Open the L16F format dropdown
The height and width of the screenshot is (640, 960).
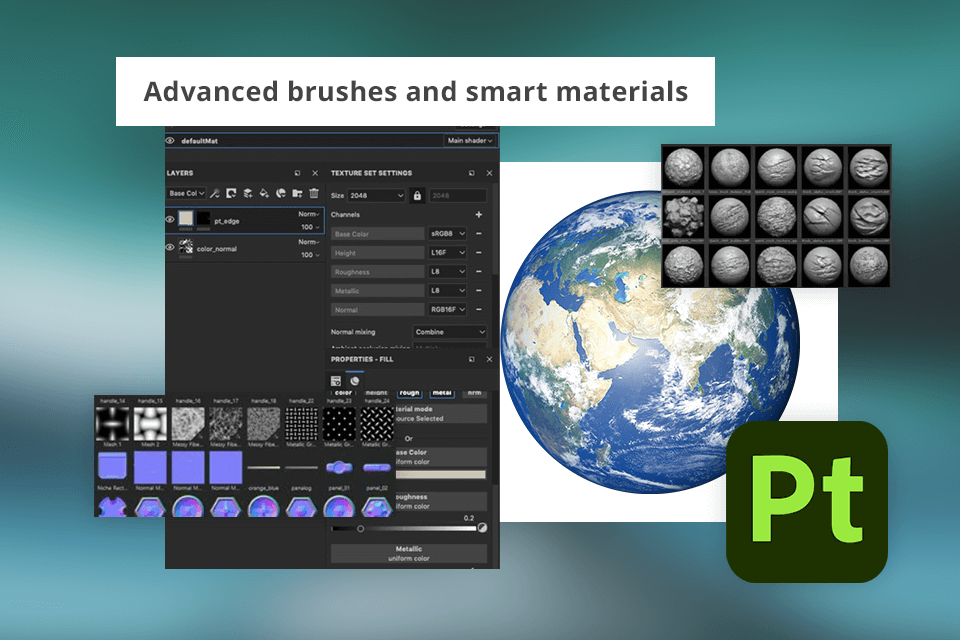pos(448,252)
